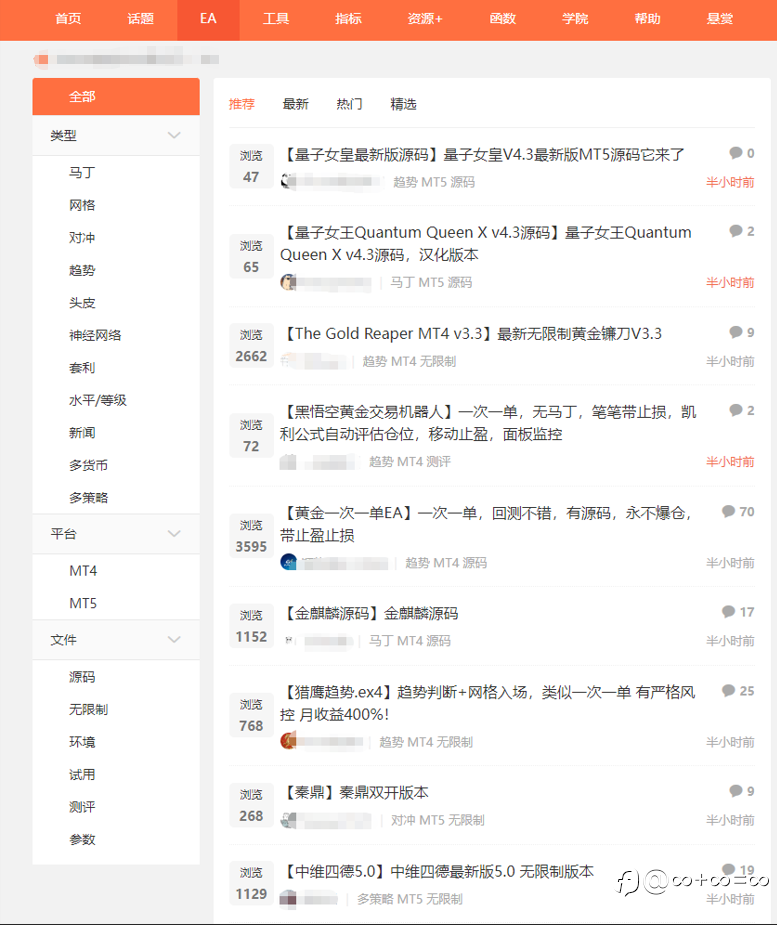Select MT4 platform filter

tap(83, 571)
